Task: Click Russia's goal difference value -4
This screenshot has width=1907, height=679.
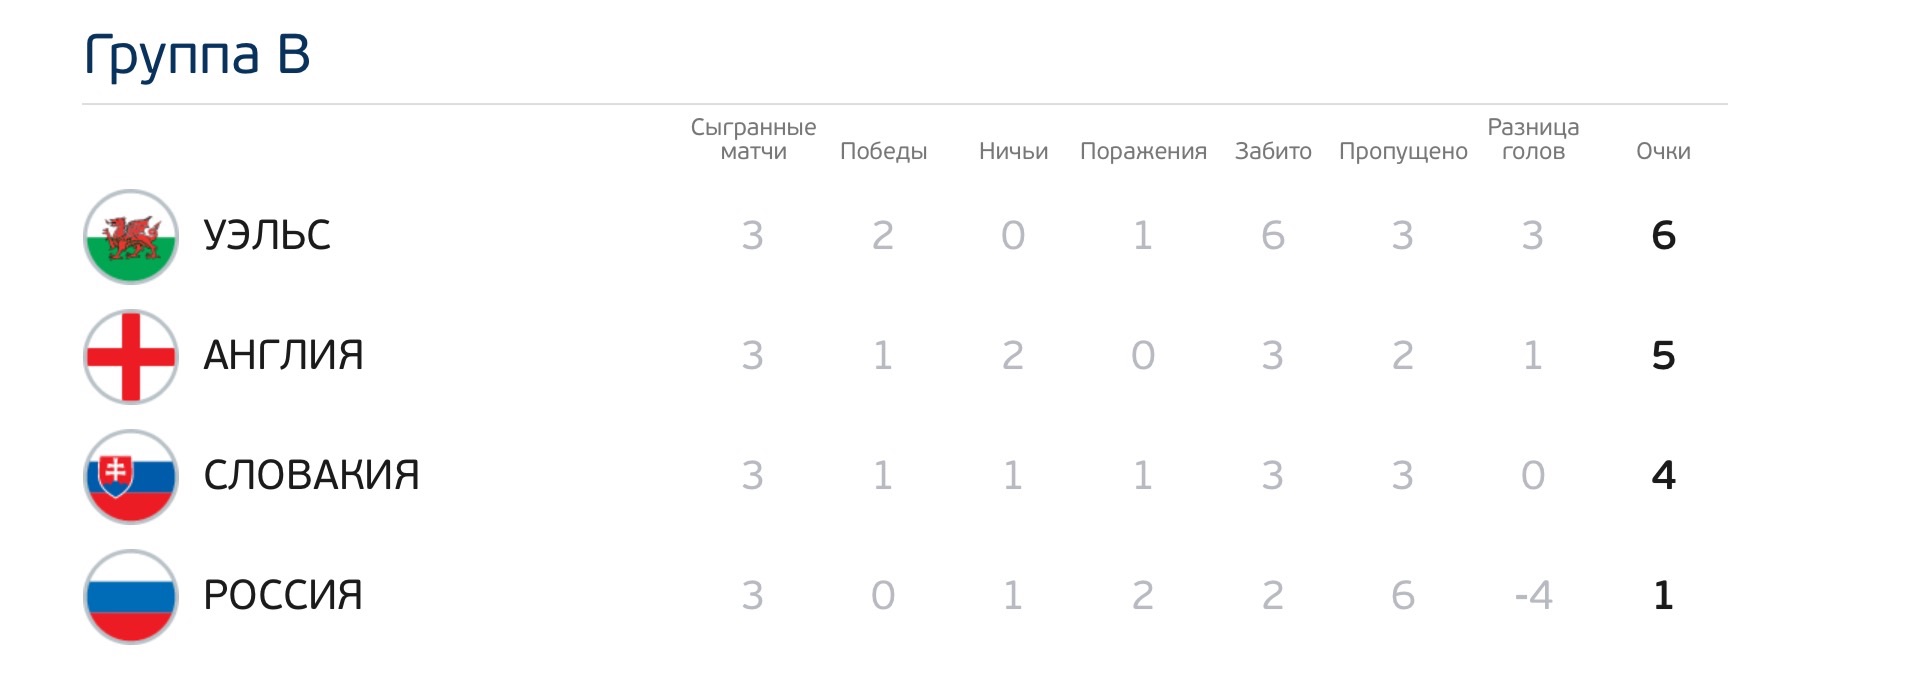Action: coord(1533,596)
